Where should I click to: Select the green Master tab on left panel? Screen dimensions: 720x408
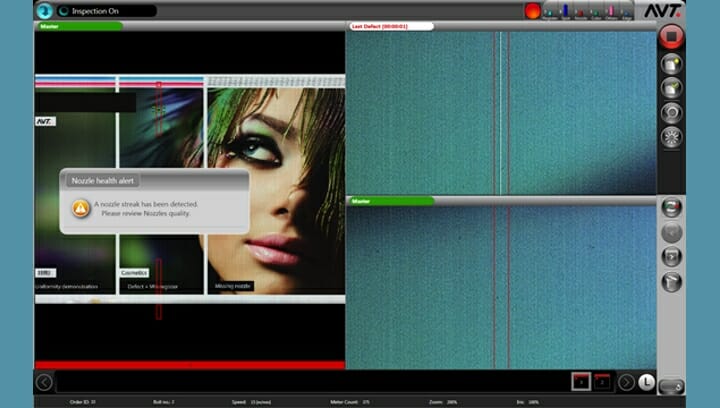[x=78, y=26]
